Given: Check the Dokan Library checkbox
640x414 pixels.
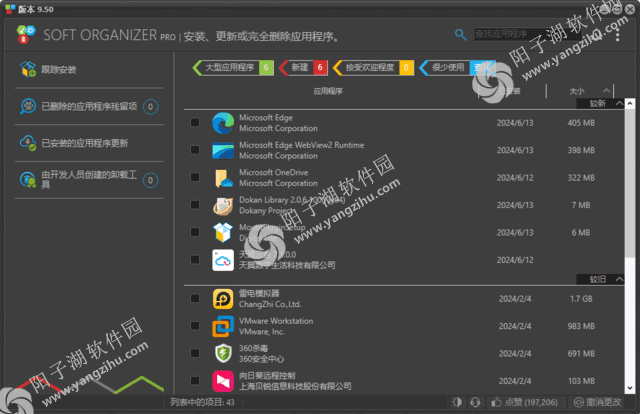Looking at the screenshot, I should (195, 205).
